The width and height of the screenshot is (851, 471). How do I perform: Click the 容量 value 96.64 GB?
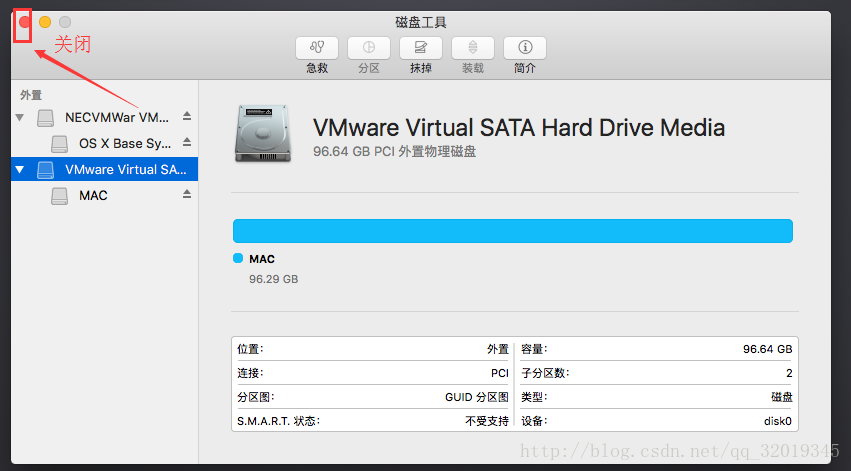[767, 349]
